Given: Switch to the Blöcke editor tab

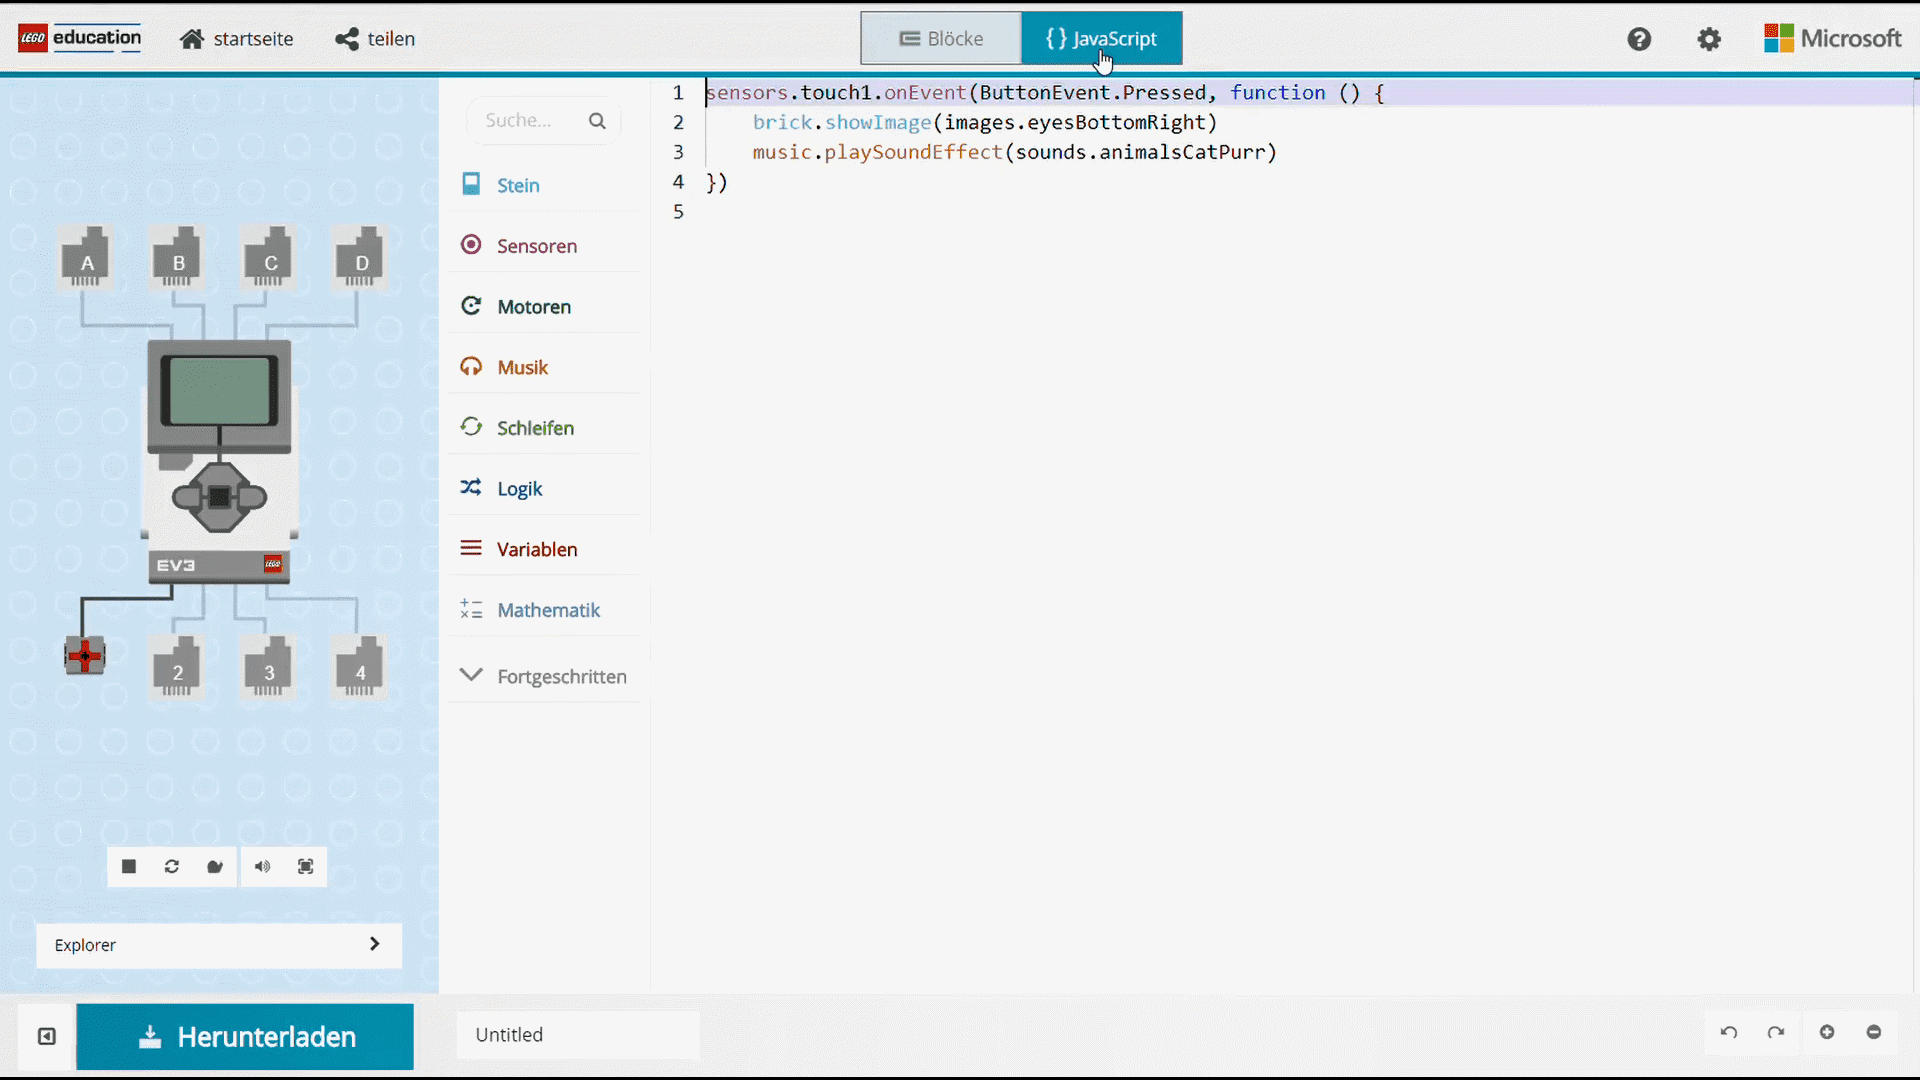Looking at the screenshot, I should pyautogui.click(x=941, y=39).
